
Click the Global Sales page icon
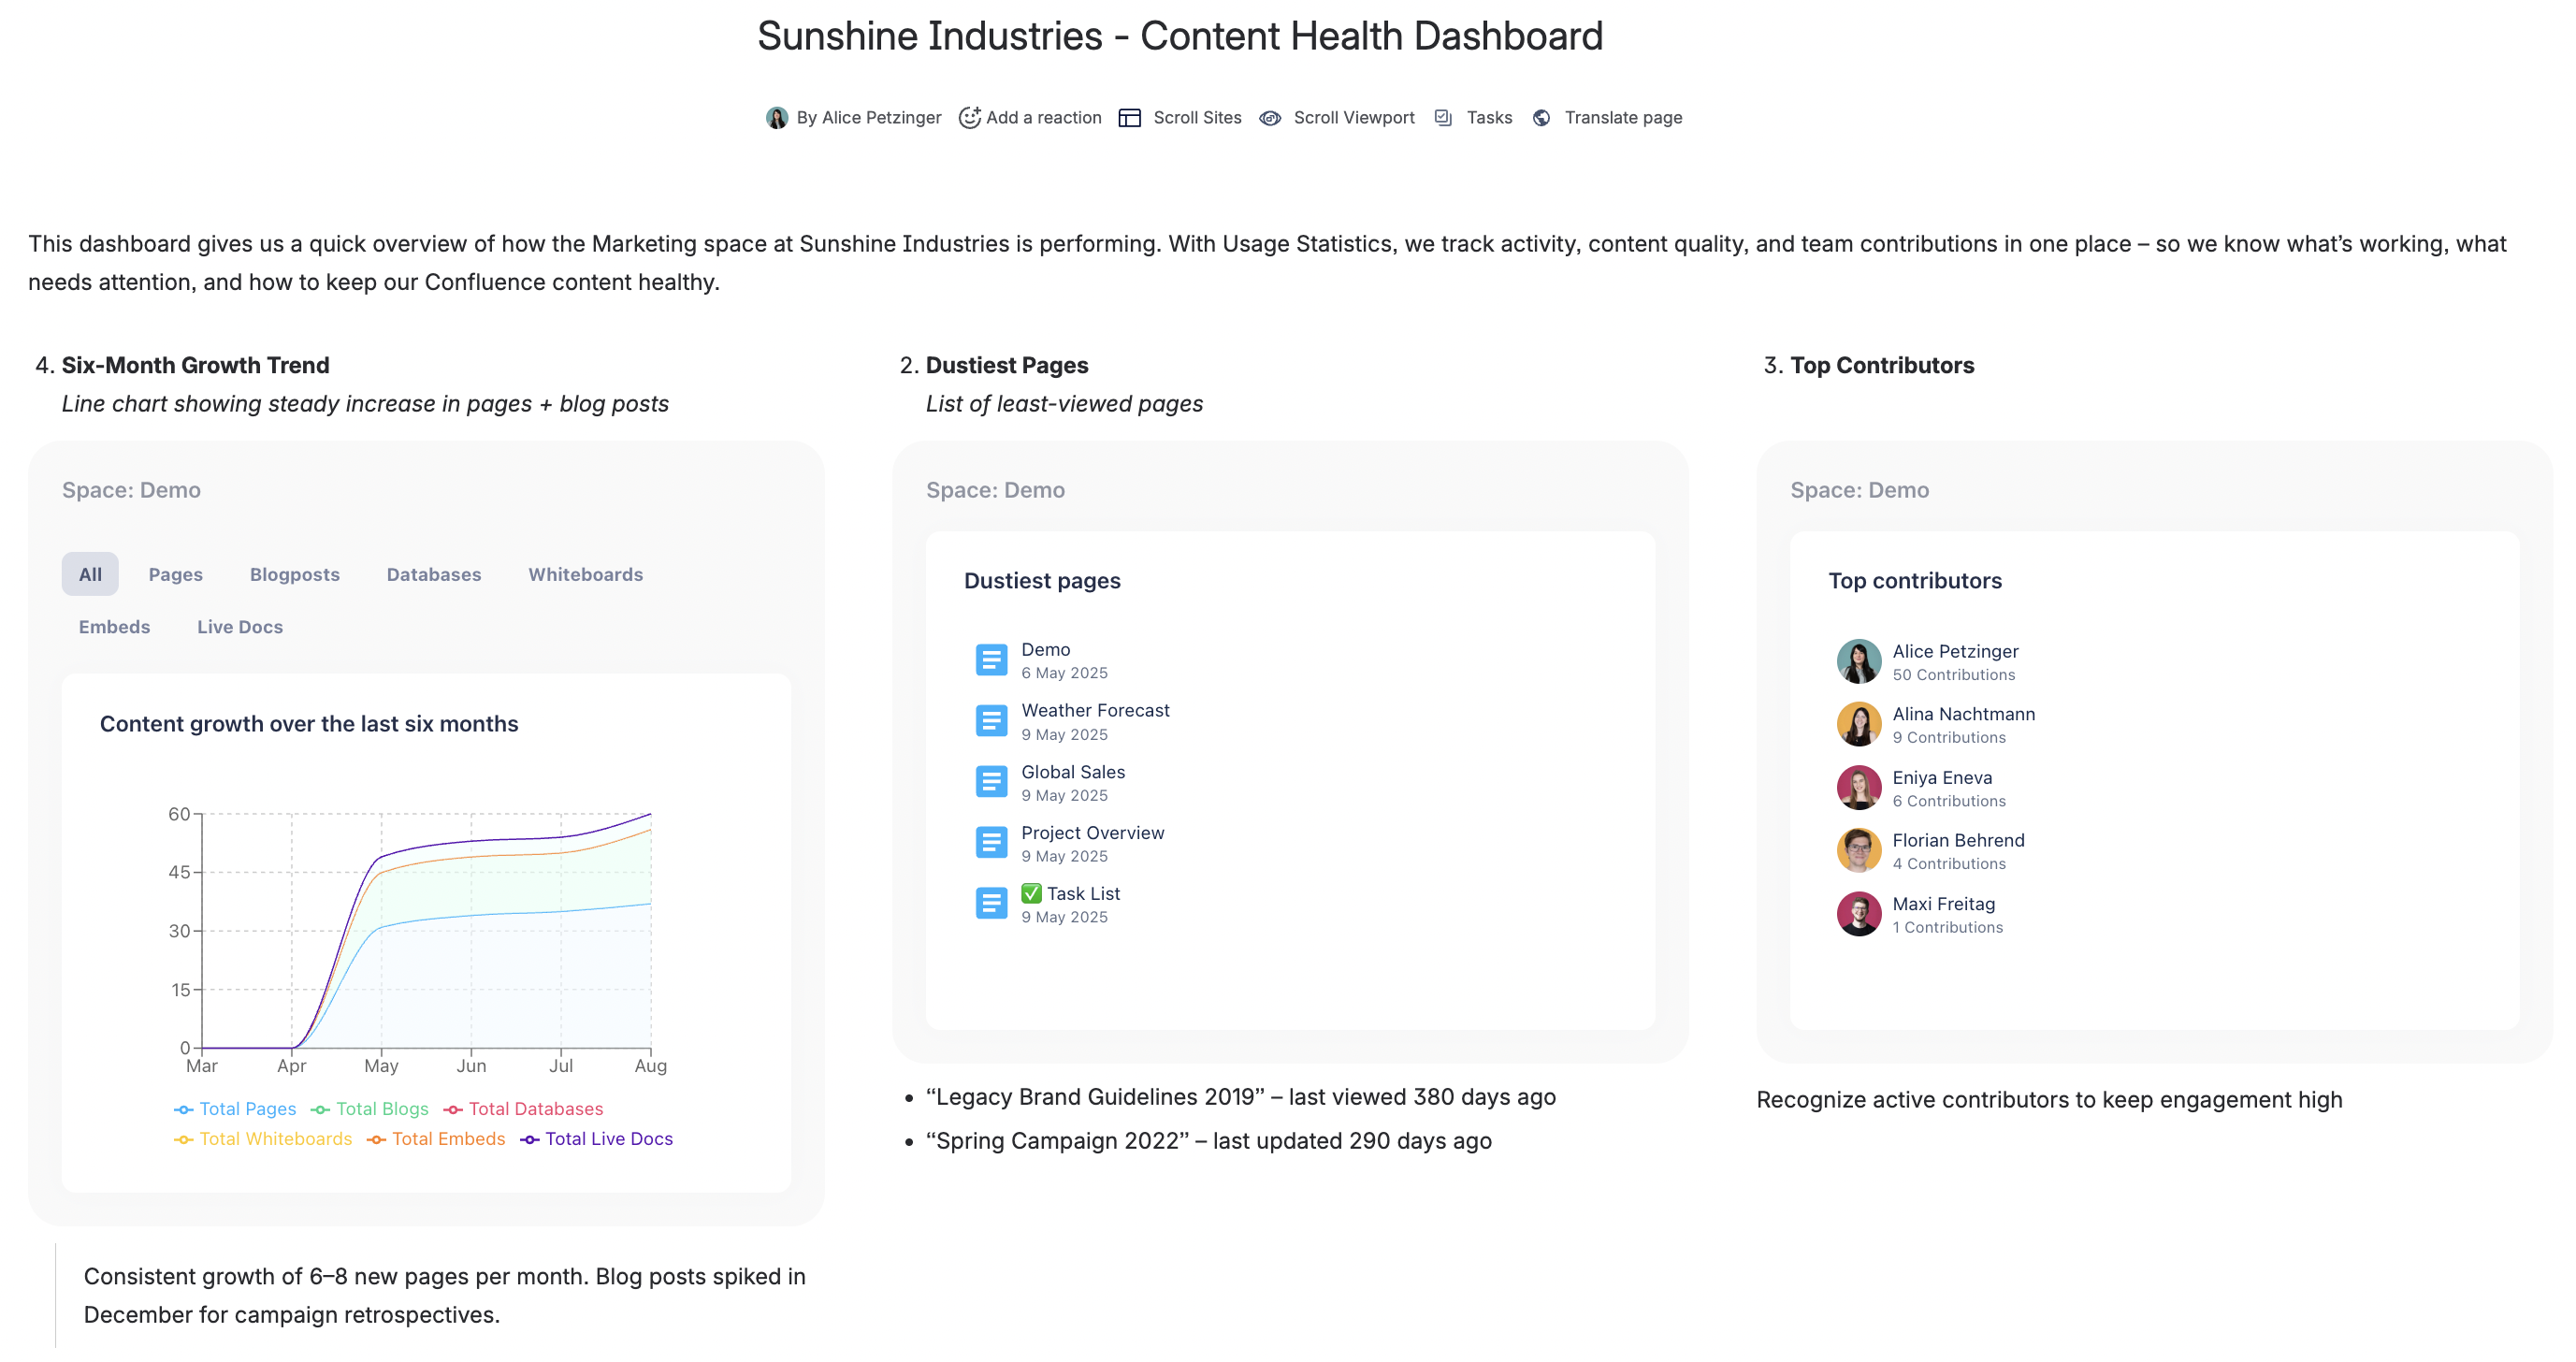pyautogui.click(x=991, y=782)
